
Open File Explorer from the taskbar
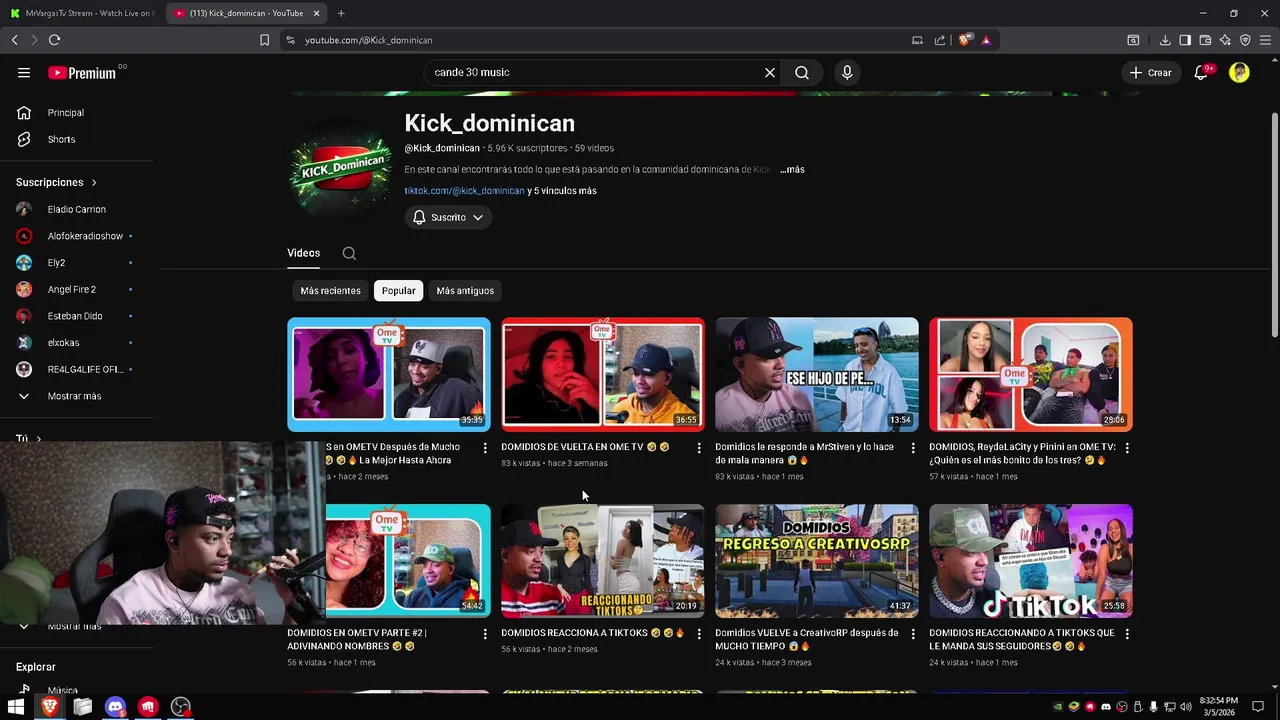(83, 707)
